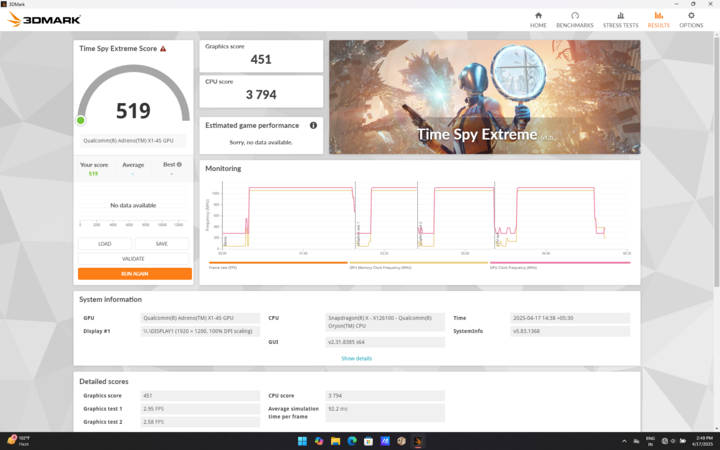The height and width of the screenshot is (450, 720).
Task: Toggle the yellow GPU Memory Clock legend line
Action: pos(418,263)
